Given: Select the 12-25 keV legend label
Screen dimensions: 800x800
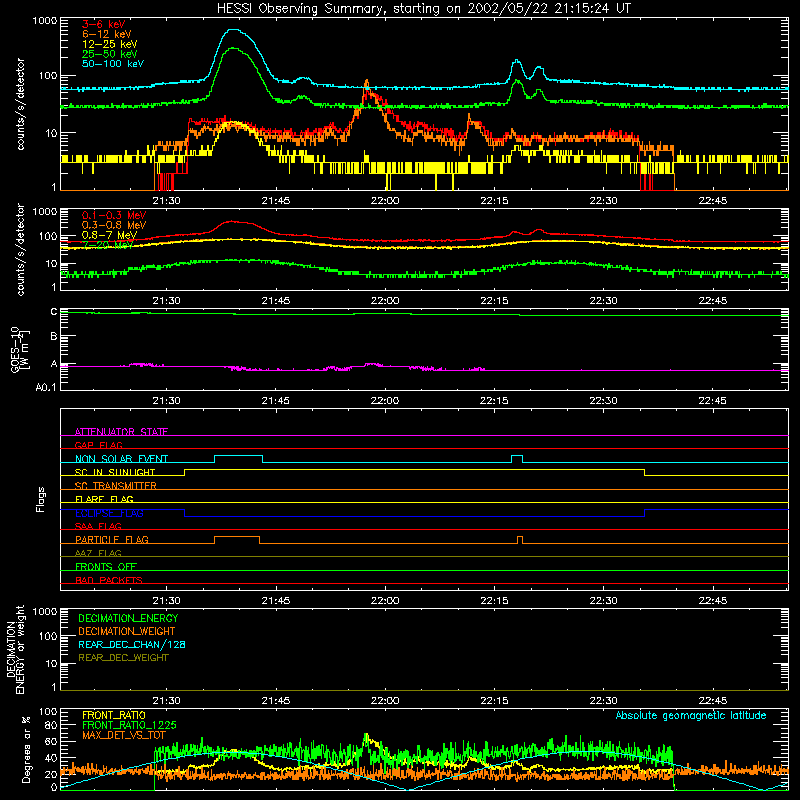Looking at the screenshot, I should (x=110, y=44).
